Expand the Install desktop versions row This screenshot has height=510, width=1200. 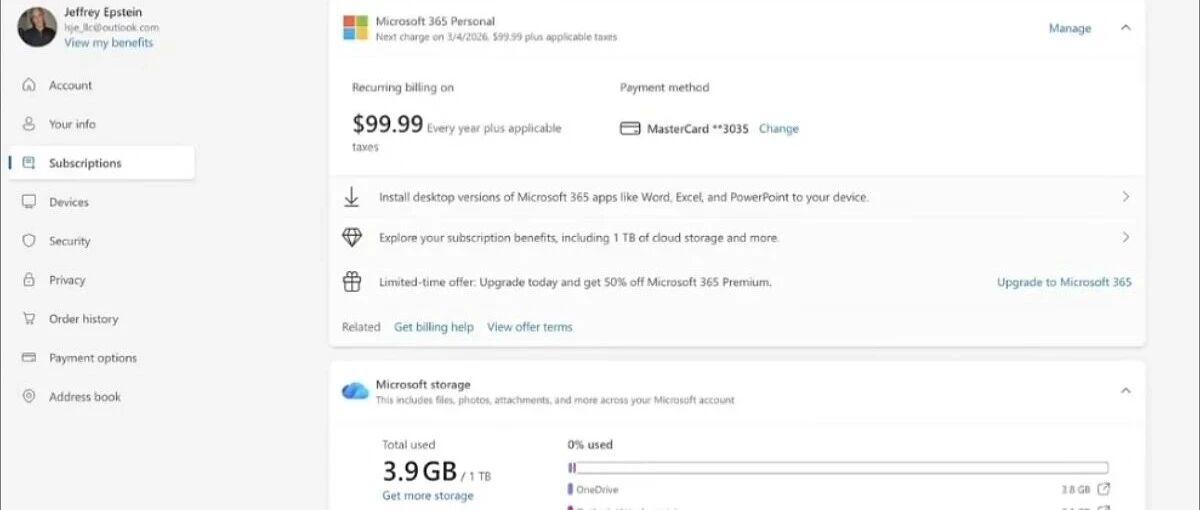(737, 197)
